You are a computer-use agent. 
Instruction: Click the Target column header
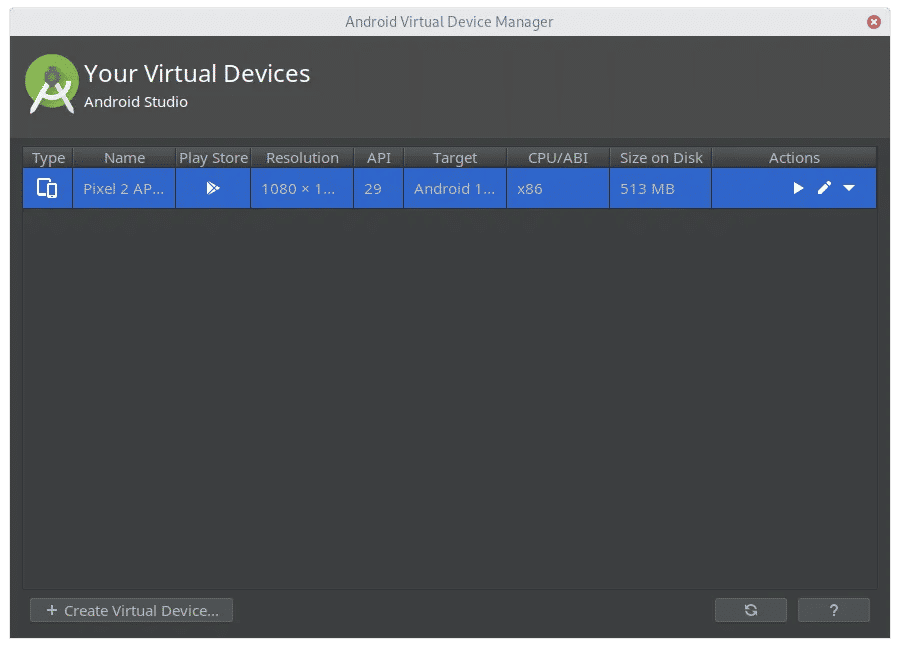coord(455,158)
